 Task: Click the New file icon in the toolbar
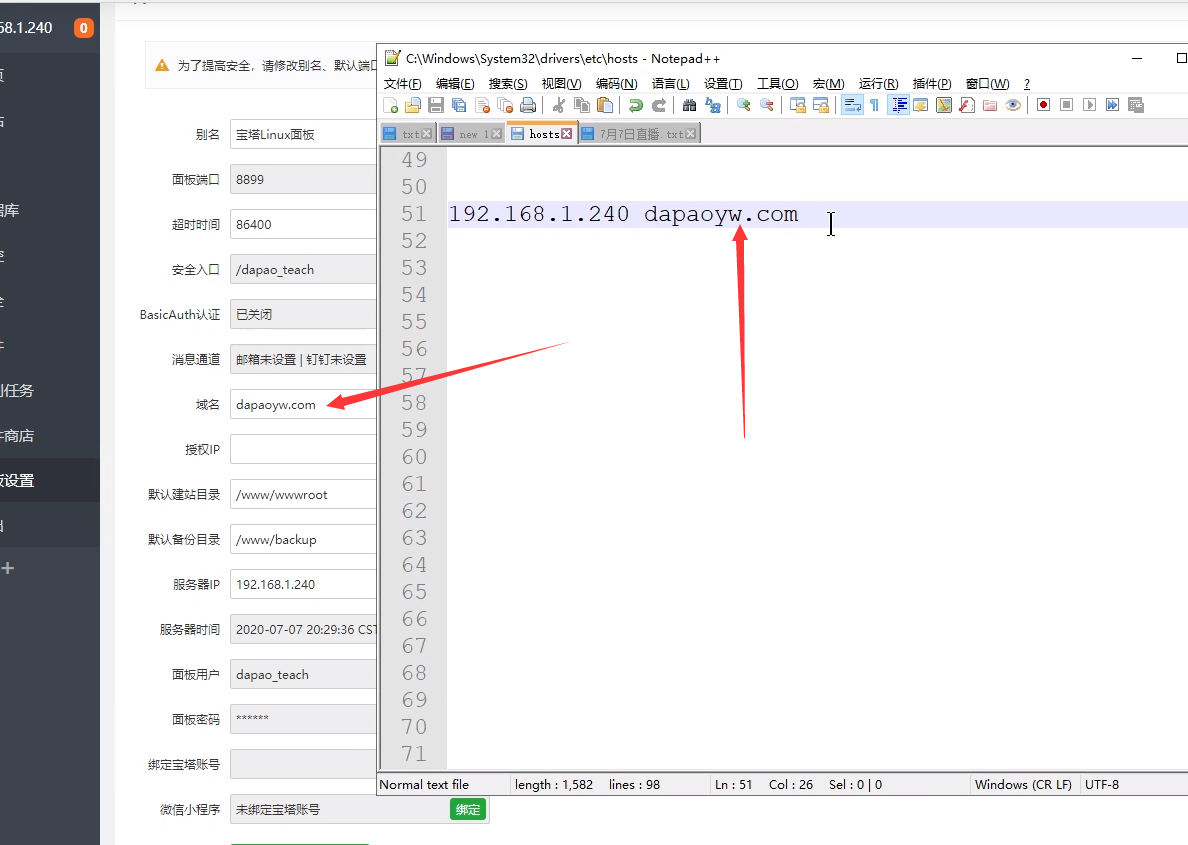(391, 105)
